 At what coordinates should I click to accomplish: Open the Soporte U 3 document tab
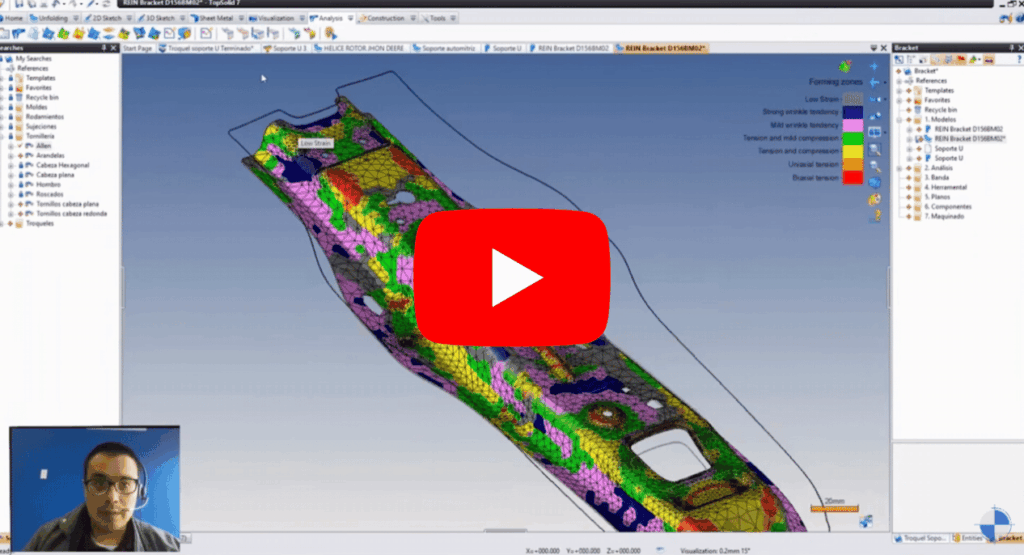pos(285,48)
